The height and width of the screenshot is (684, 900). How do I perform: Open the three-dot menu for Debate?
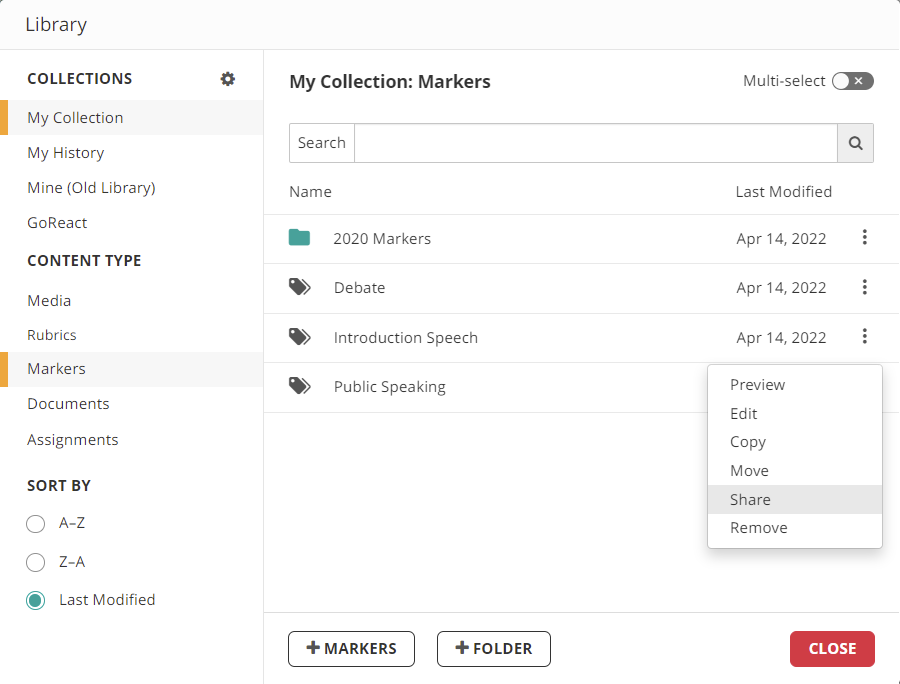point(864,287)
